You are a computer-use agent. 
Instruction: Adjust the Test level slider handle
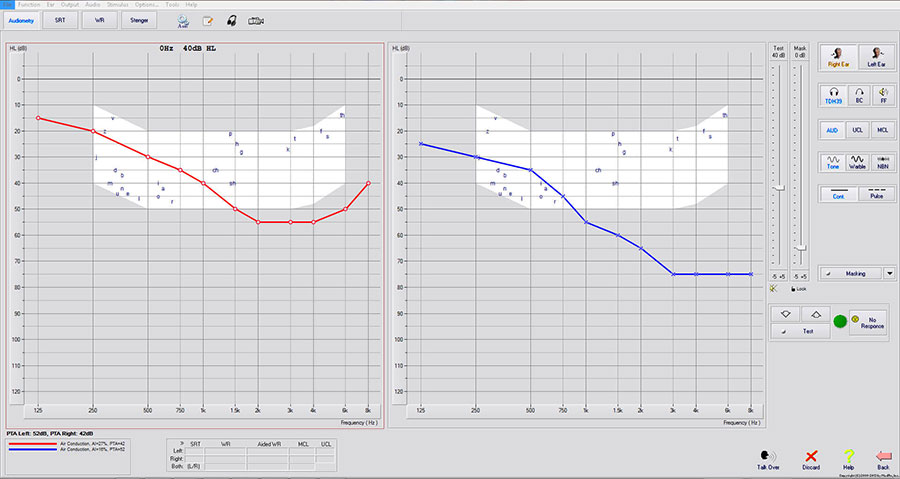[777, 187]
